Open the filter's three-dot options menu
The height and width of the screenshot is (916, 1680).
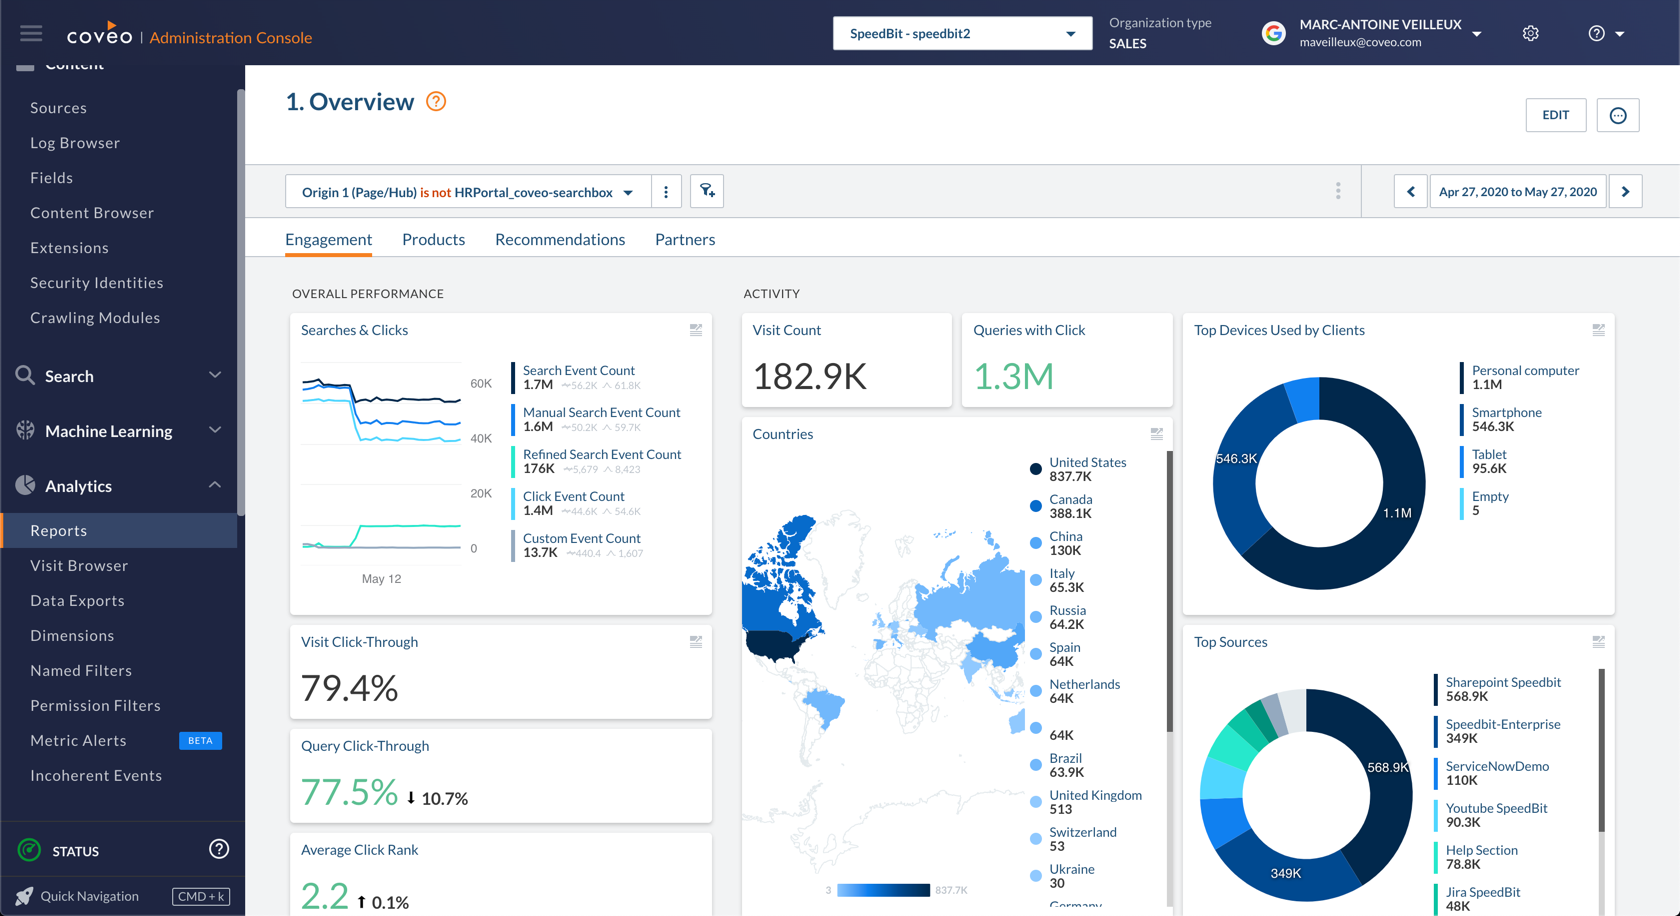coord(666,191)
